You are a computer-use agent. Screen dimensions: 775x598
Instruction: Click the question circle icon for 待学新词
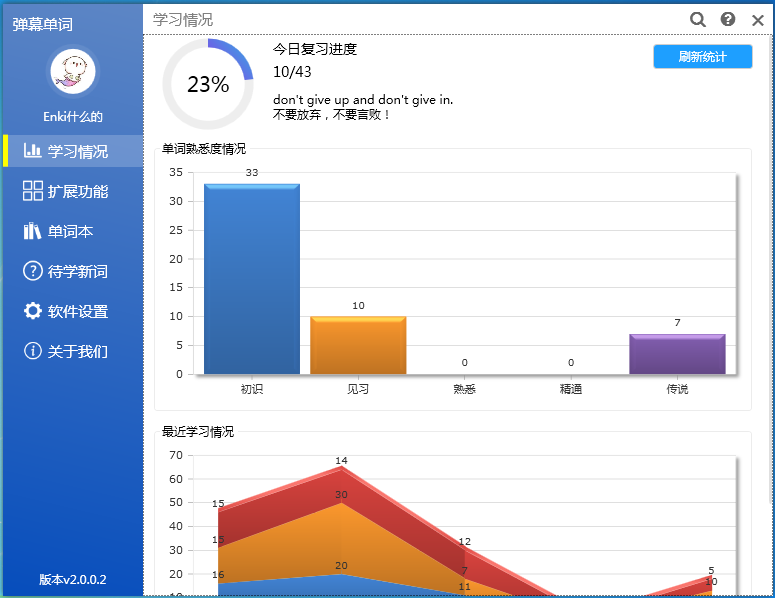coord(33,271)
